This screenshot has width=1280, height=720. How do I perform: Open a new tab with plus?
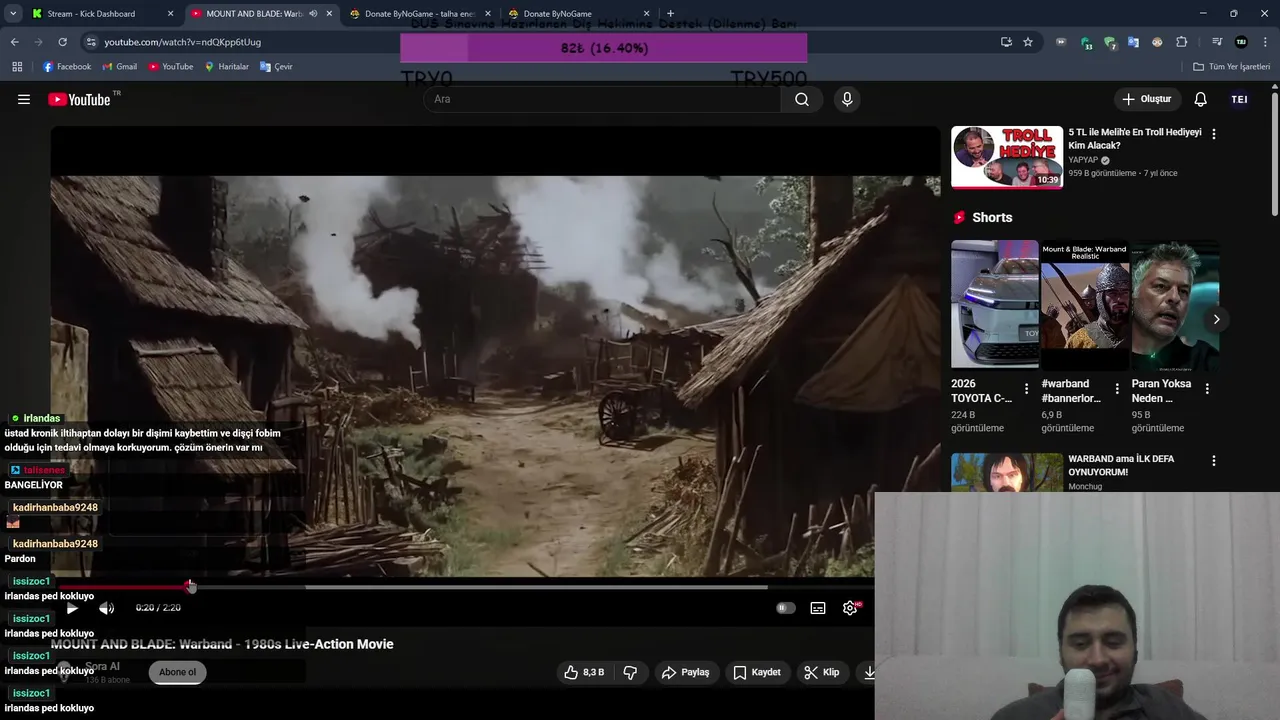(x=670, y=14)
